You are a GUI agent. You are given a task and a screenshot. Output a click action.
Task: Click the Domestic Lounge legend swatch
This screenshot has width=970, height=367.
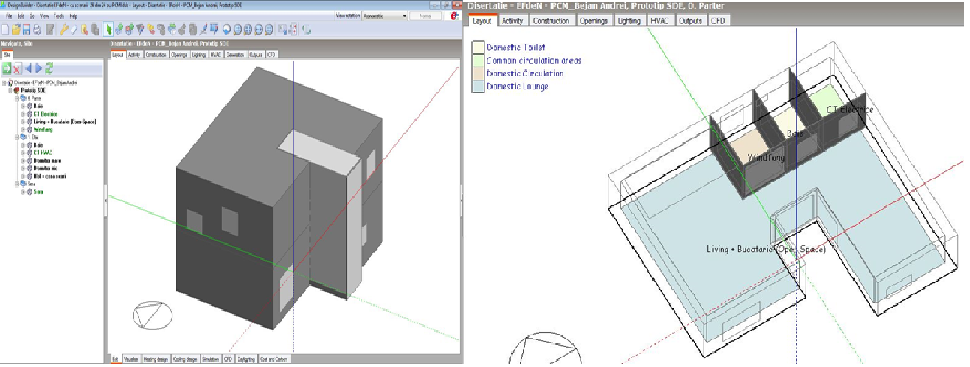point(478,86)
